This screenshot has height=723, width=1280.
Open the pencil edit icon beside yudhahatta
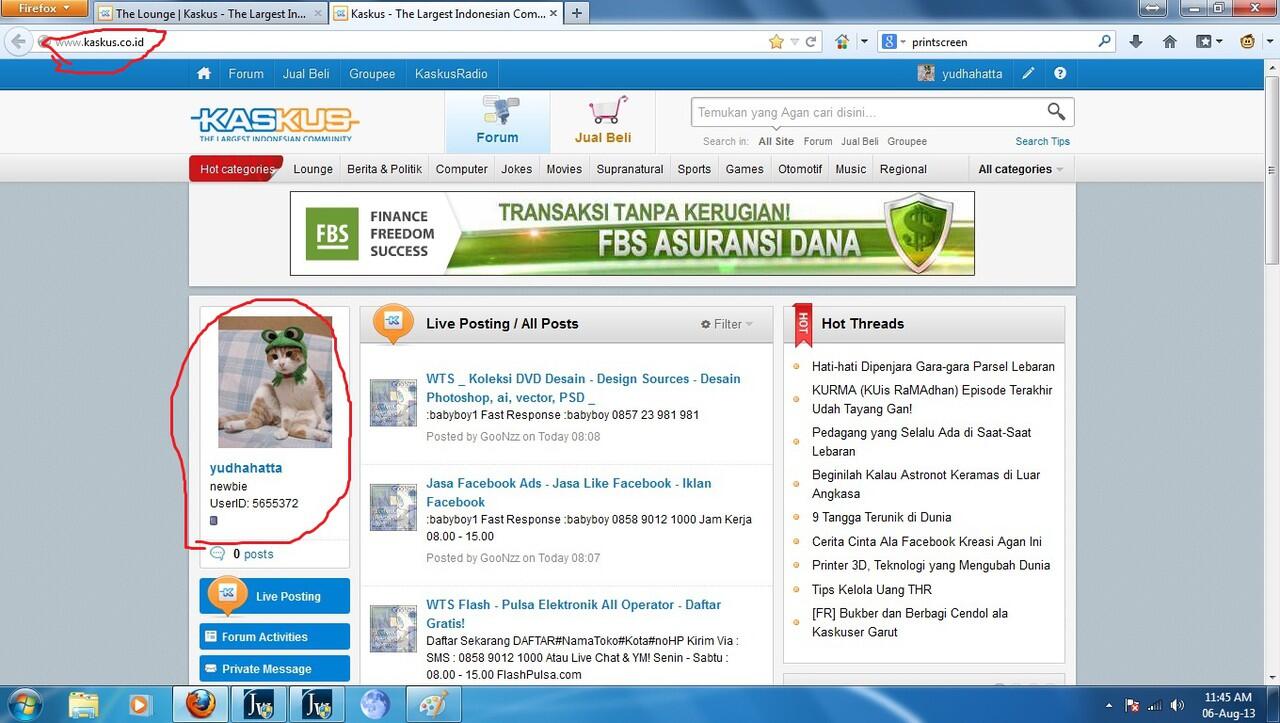point(1028,74)
